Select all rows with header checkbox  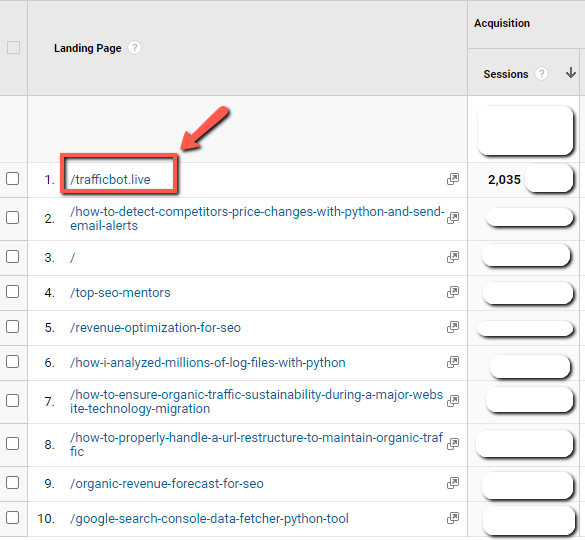[13, 48]
